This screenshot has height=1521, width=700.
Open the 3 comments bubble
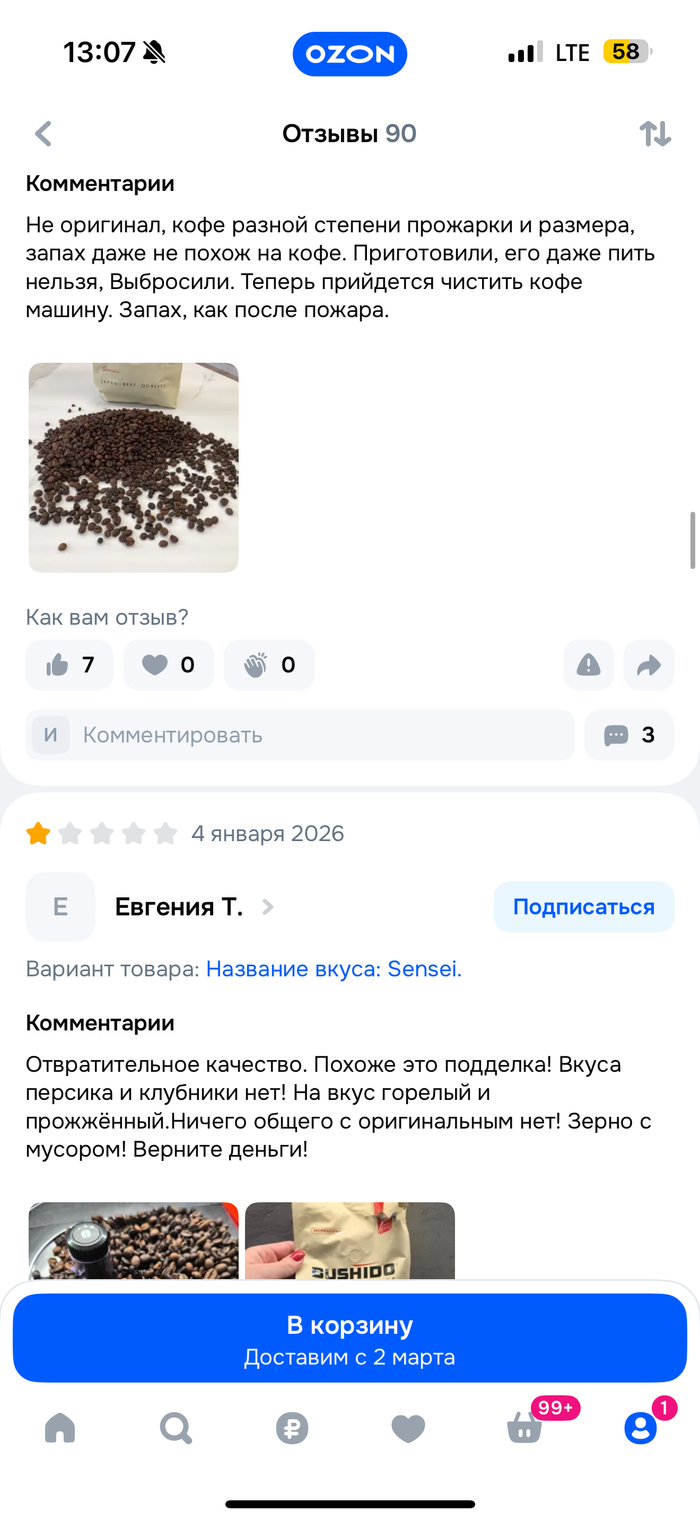coord(629,735)
